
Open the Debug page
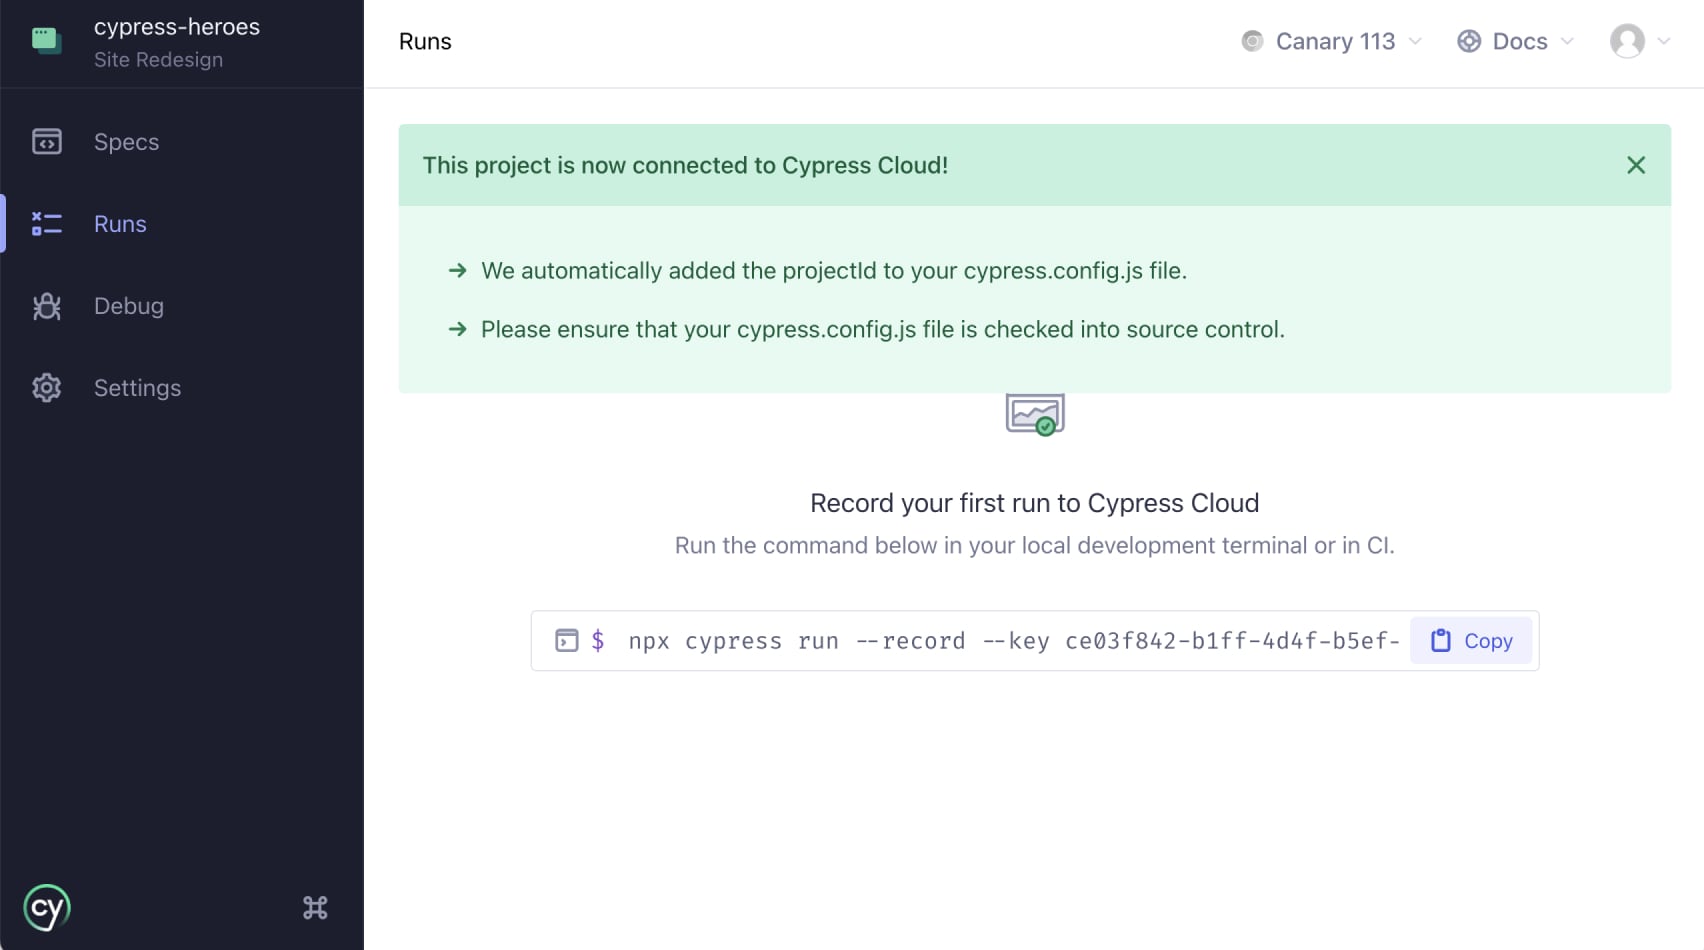coord(129,306)
